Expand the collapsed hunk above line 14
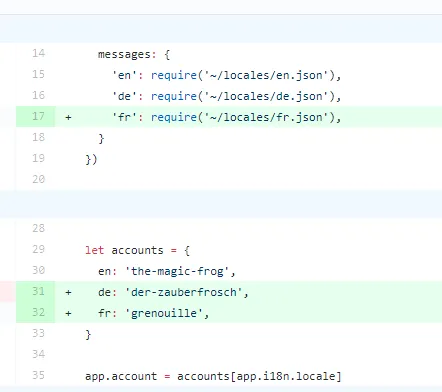This screenshot has width=442, height=392. 221,29
